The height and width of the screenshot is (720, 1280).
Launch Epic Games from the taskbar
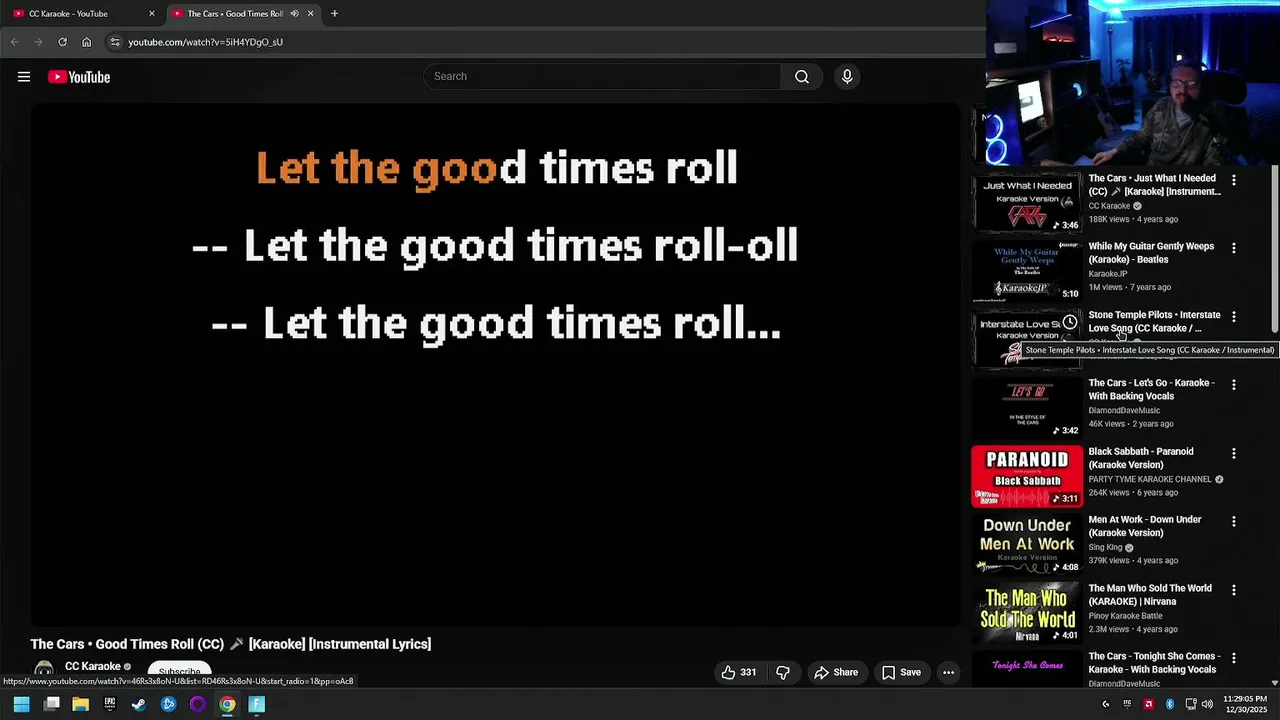[x=110, y=704]
